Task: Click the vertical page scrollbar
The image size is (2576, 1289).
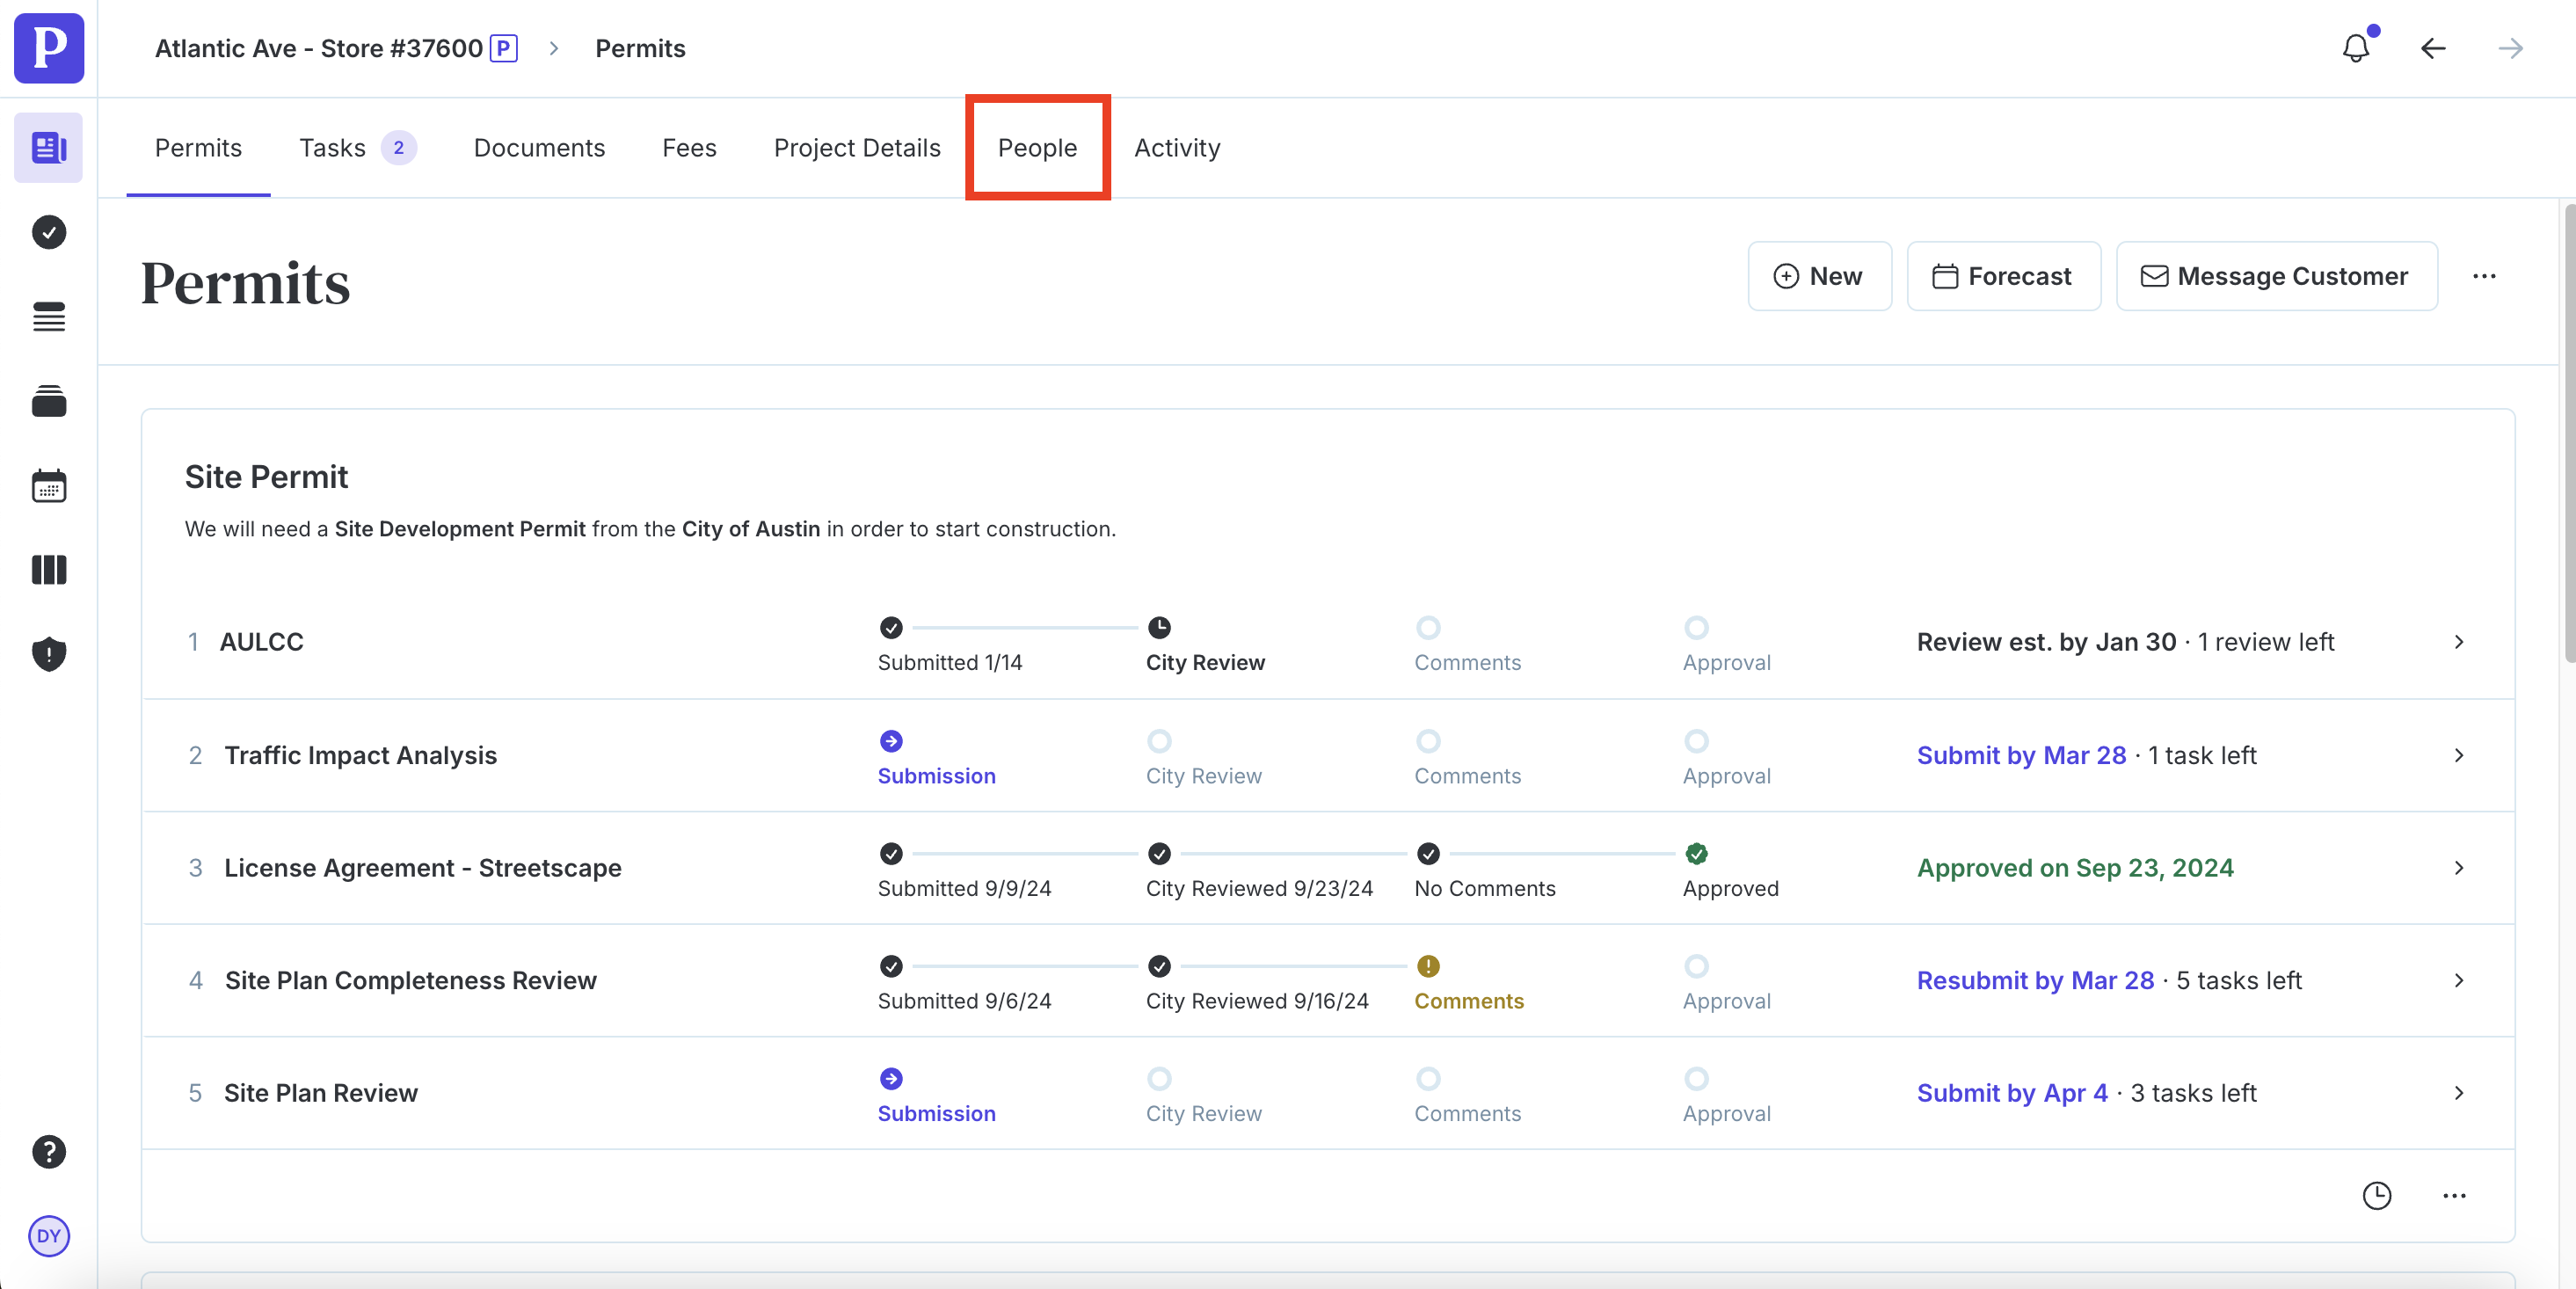Action: point(2567,432)
